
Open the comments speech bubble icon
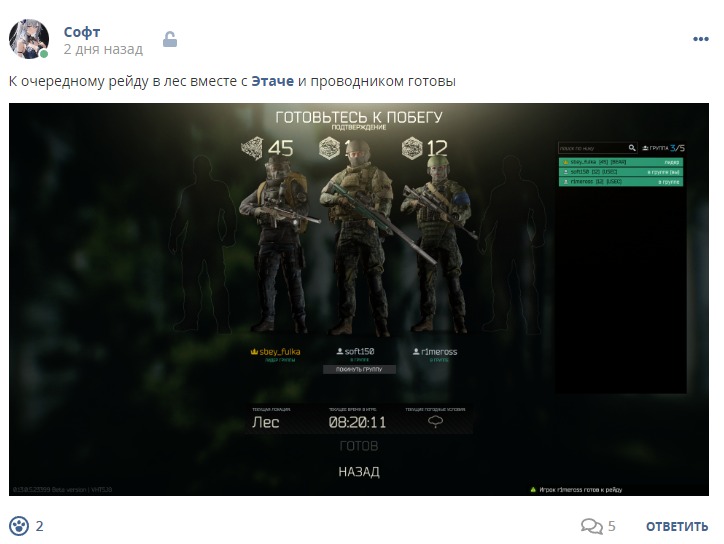[591, 526]
